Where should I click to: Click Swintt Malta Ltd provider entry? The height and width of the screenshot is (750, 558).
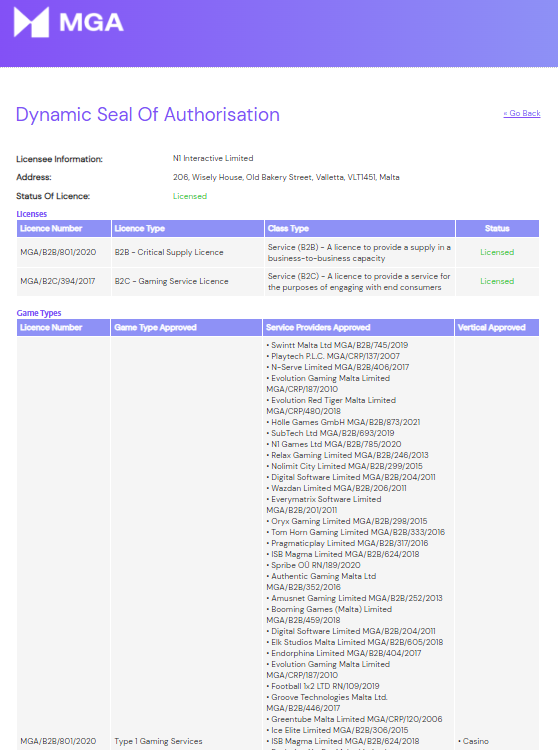337,345
